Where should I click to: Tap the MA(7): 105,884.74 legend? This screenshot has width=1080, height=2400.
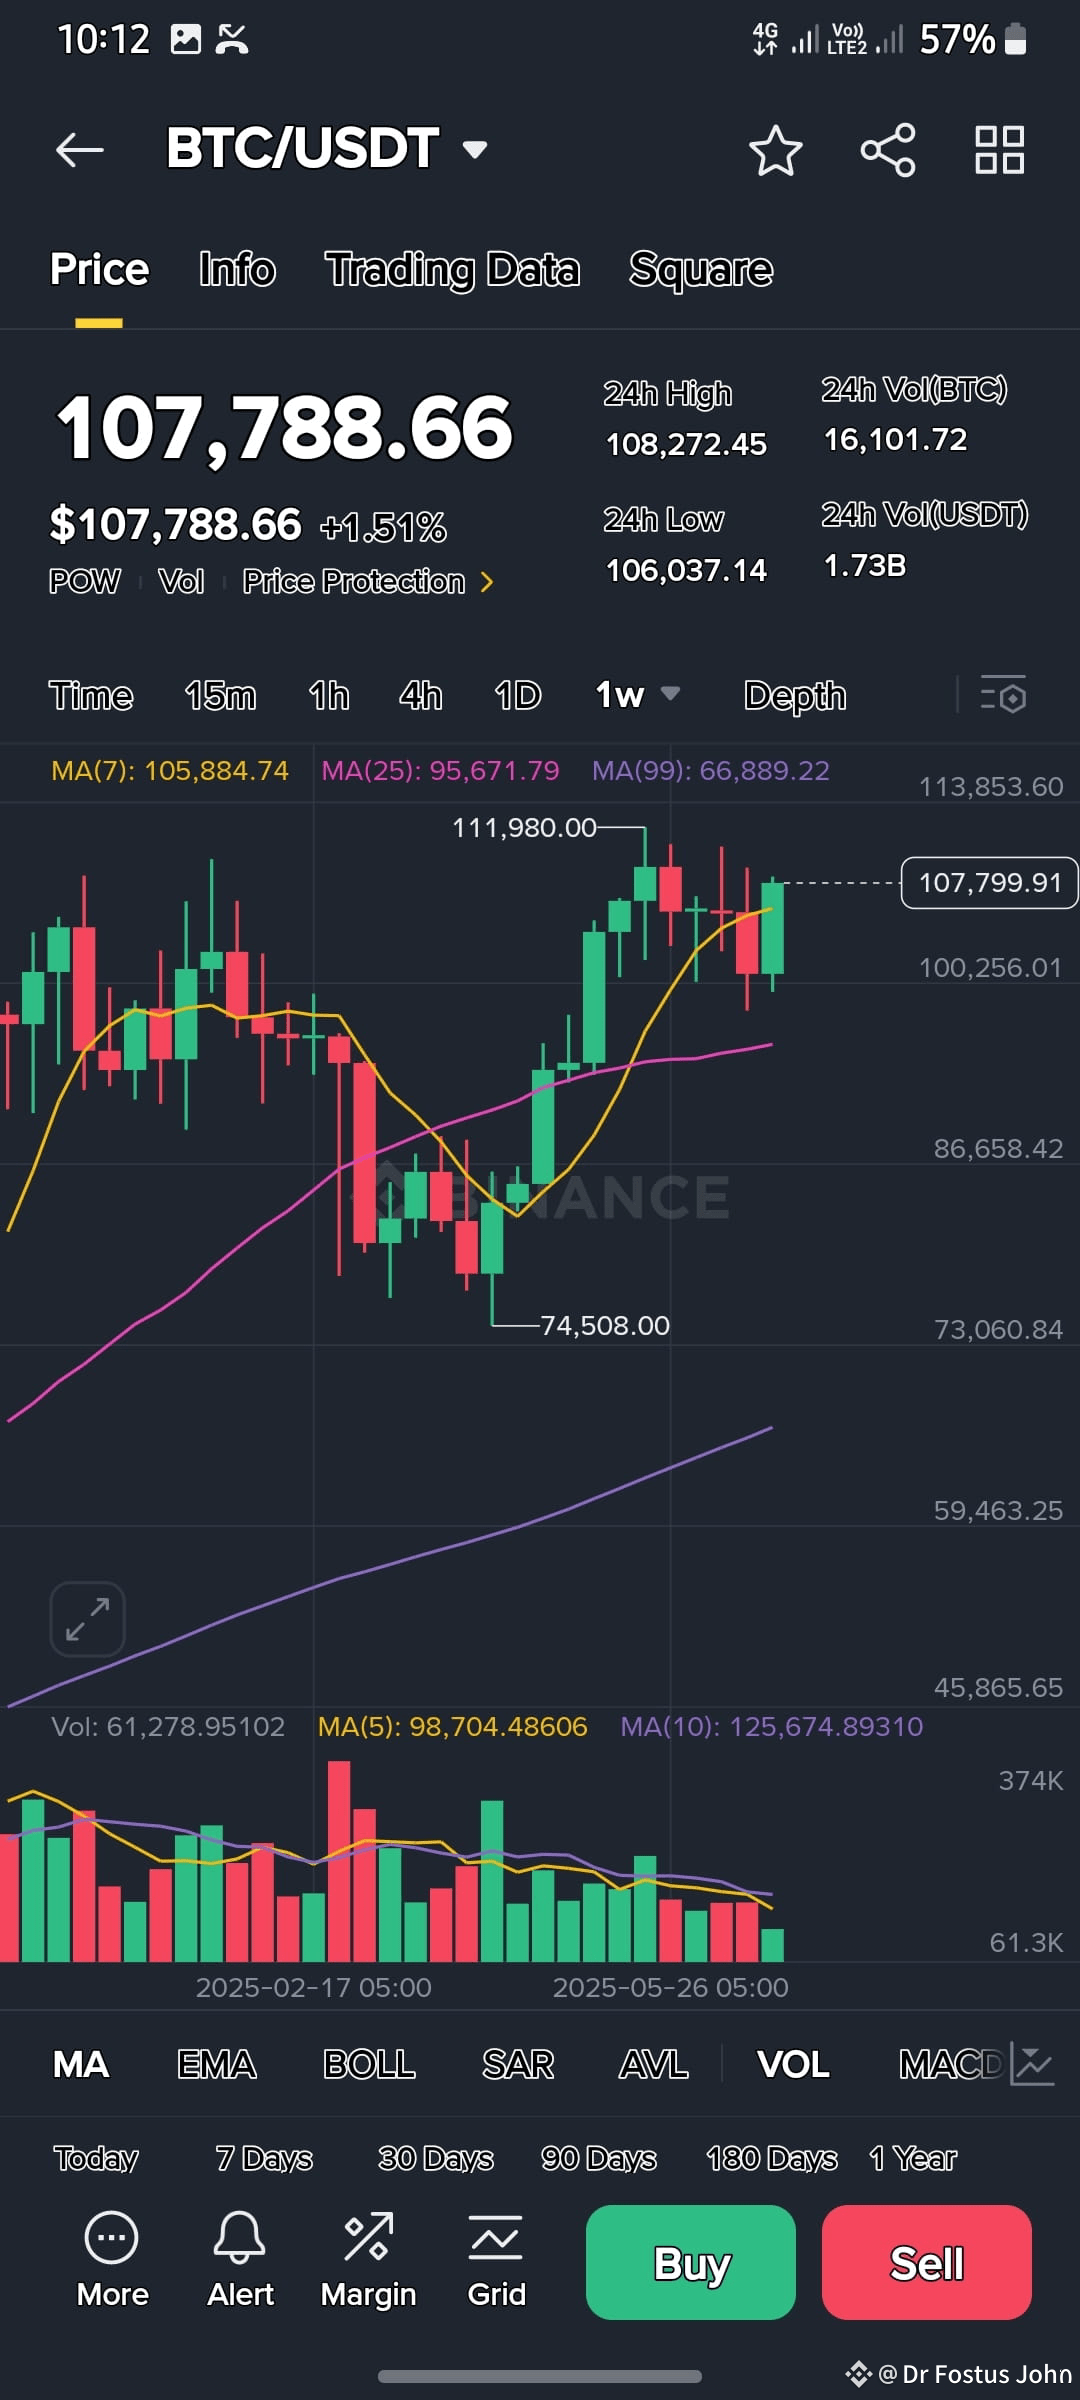[170, 771]
